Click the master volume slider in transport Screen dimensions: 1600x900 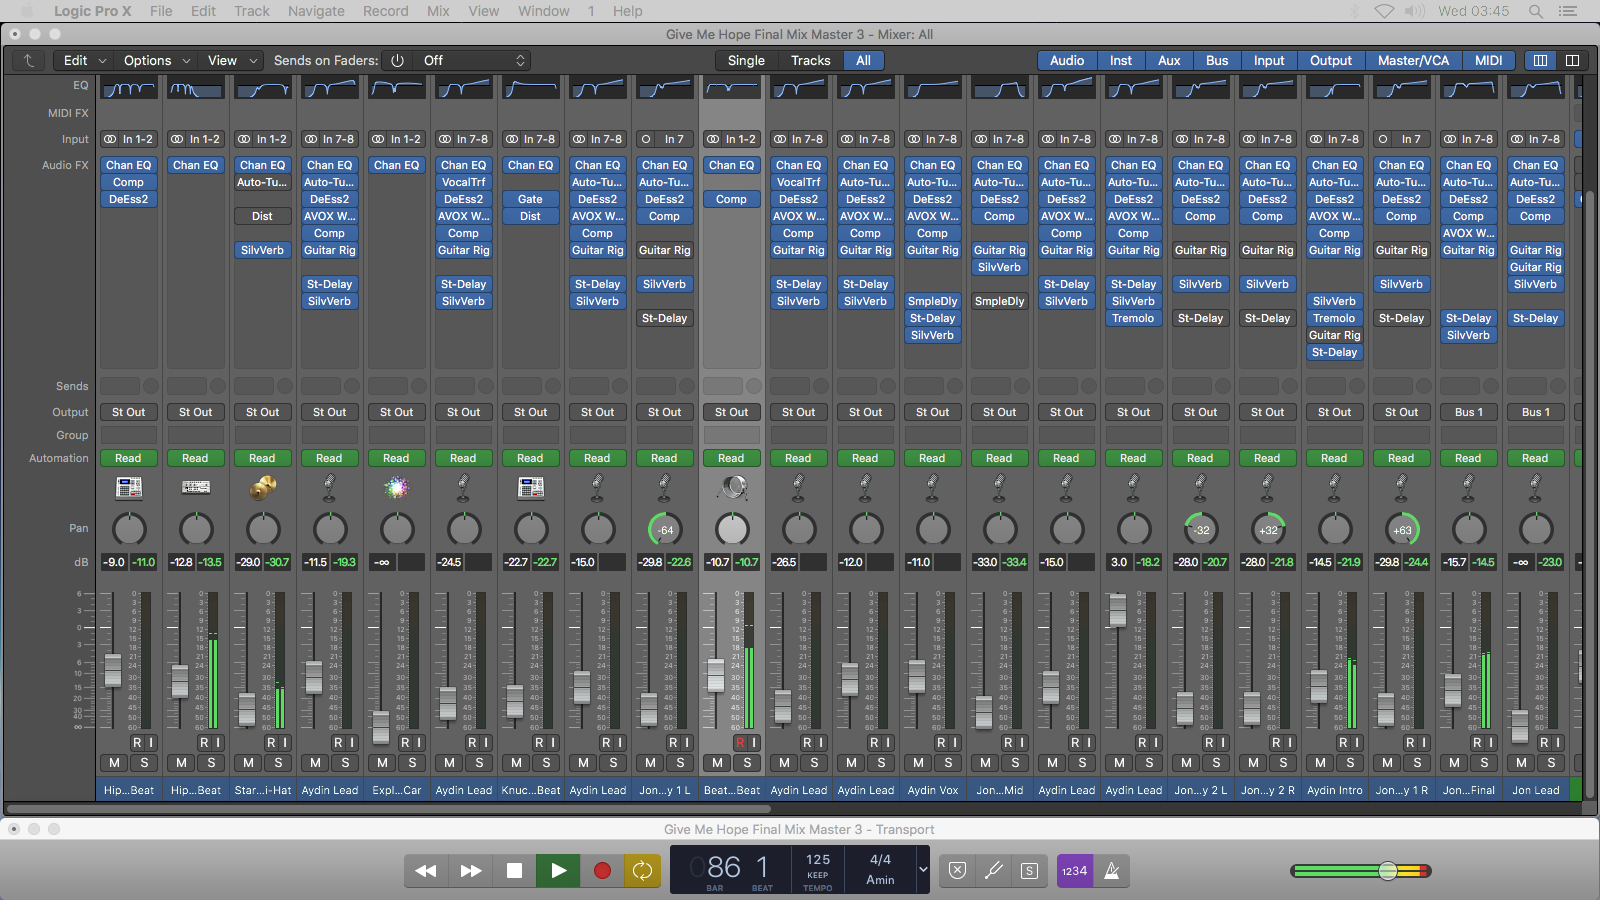click(x=1388, y=871)
